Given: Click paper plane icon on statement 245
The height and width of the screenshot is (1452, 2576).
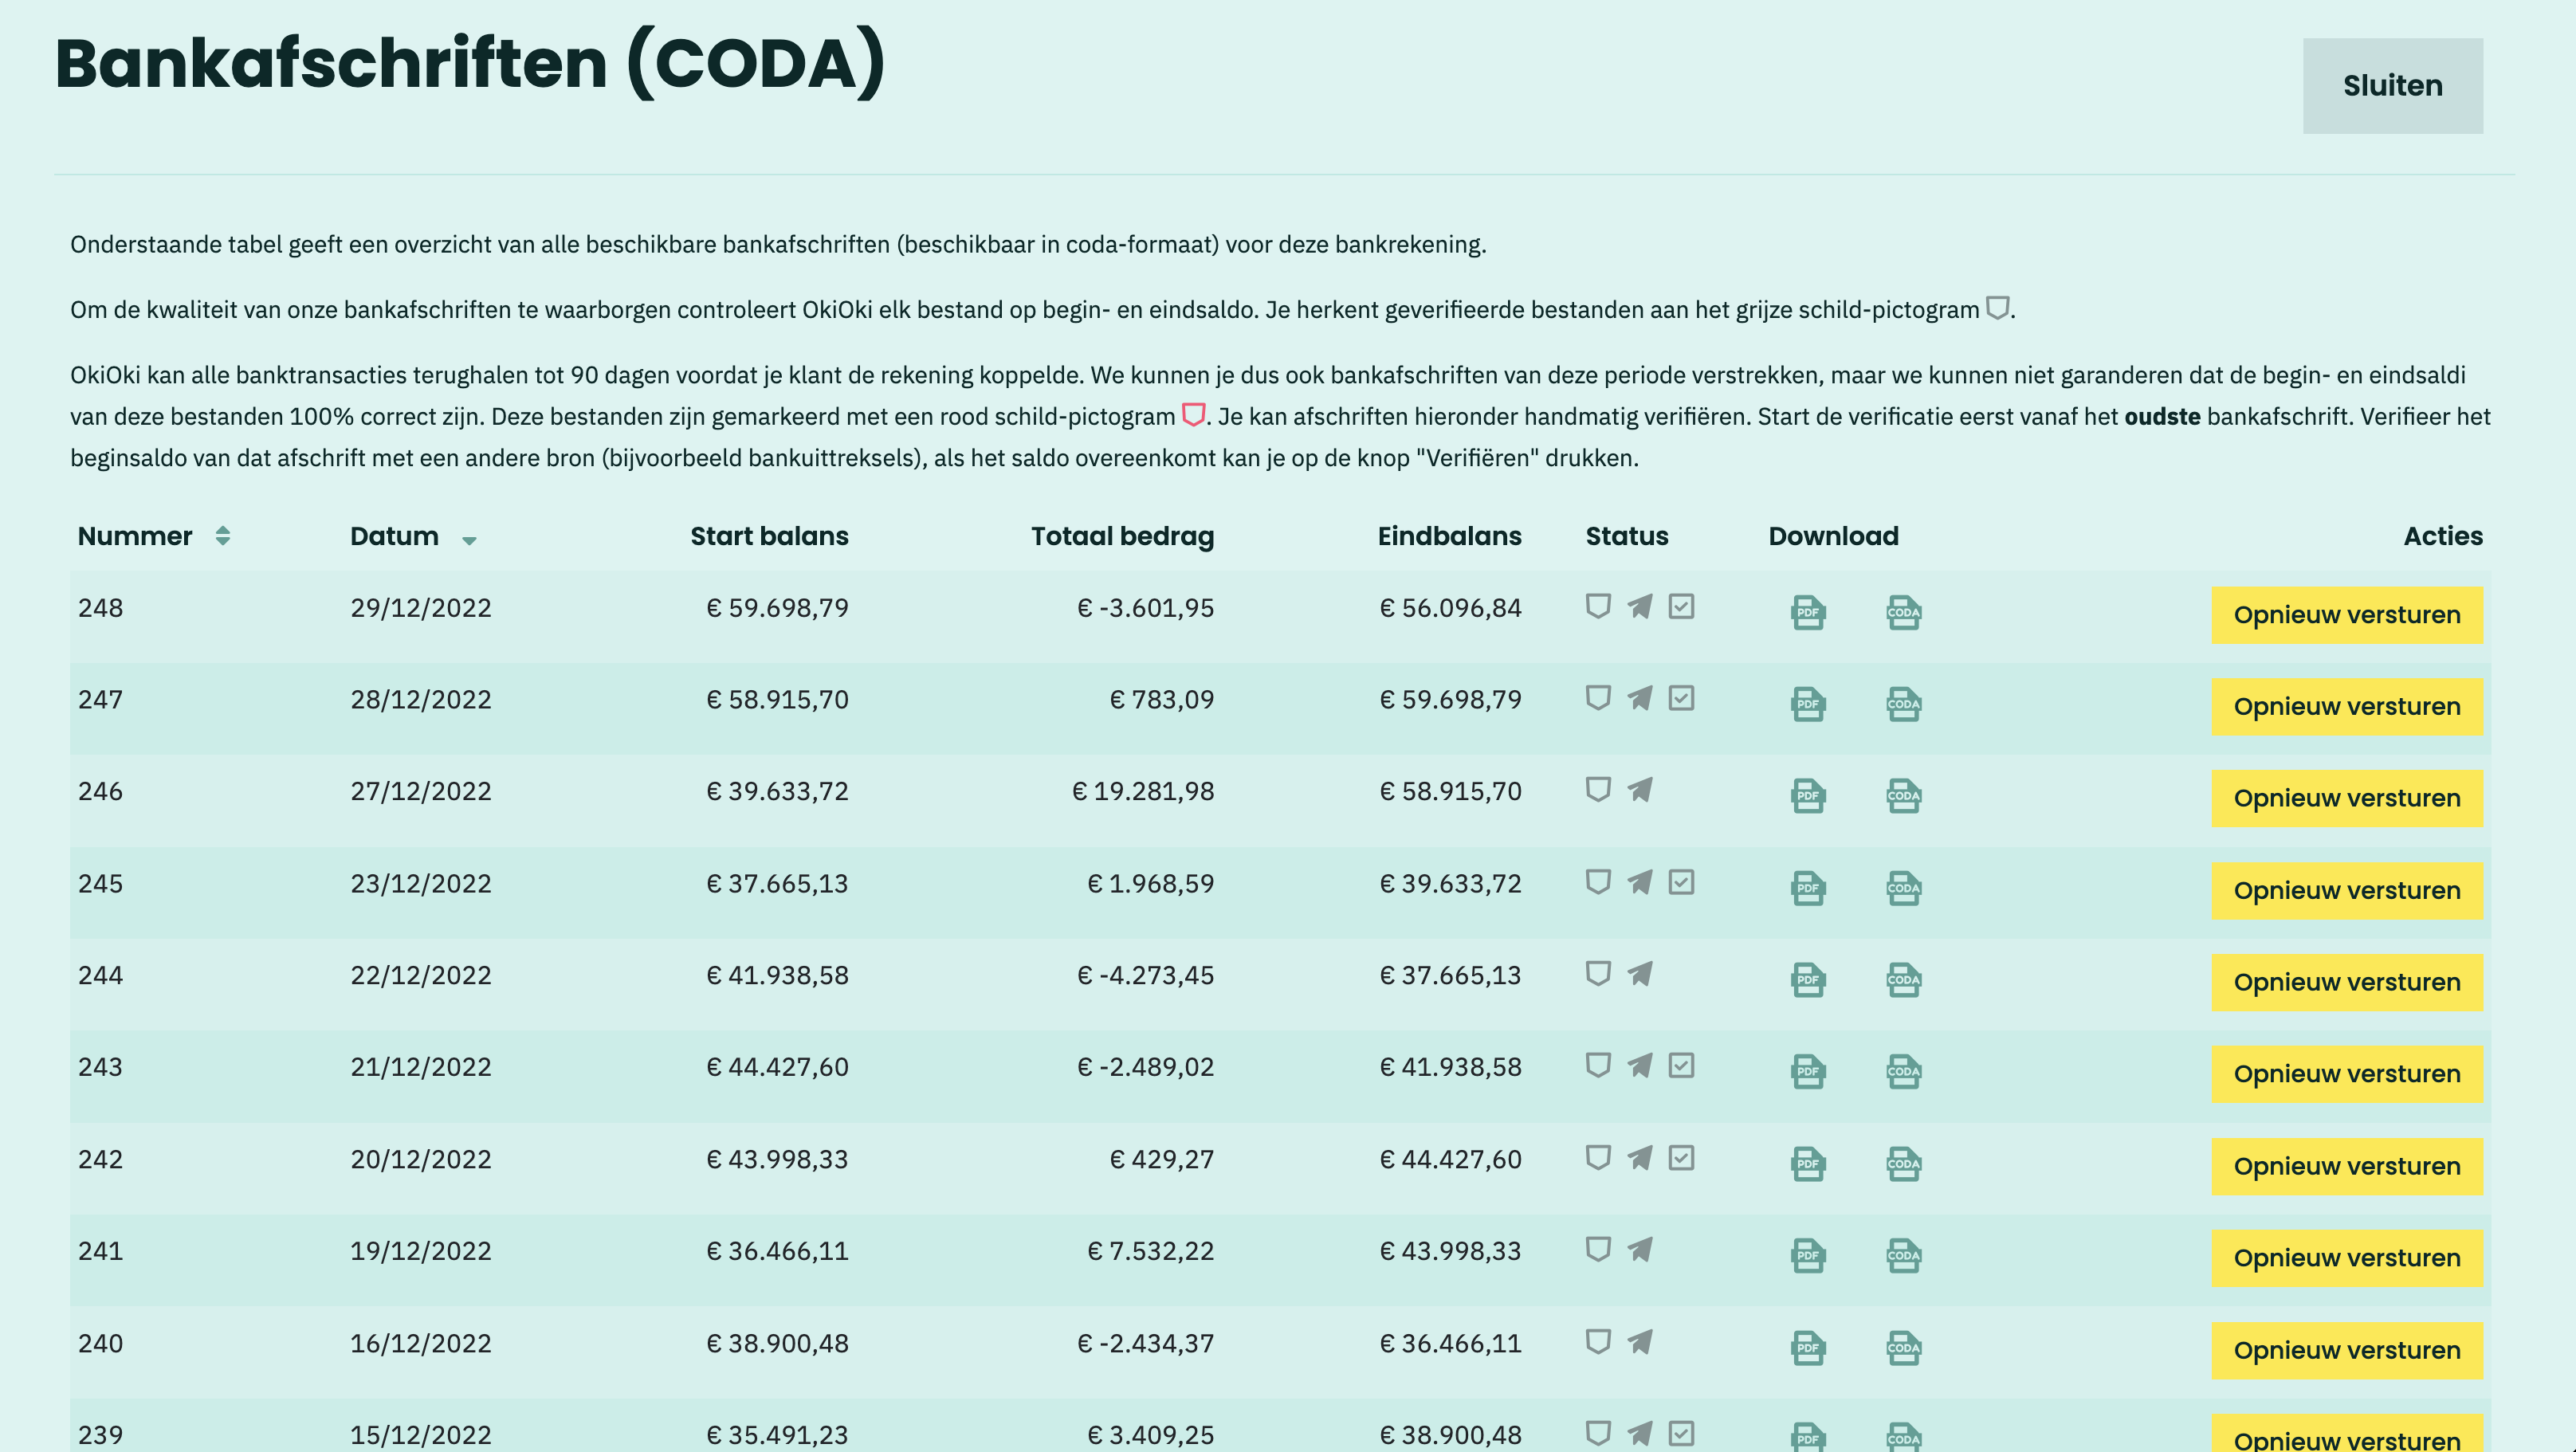Looking at the screenshot, I should [x=1640, y=882].
